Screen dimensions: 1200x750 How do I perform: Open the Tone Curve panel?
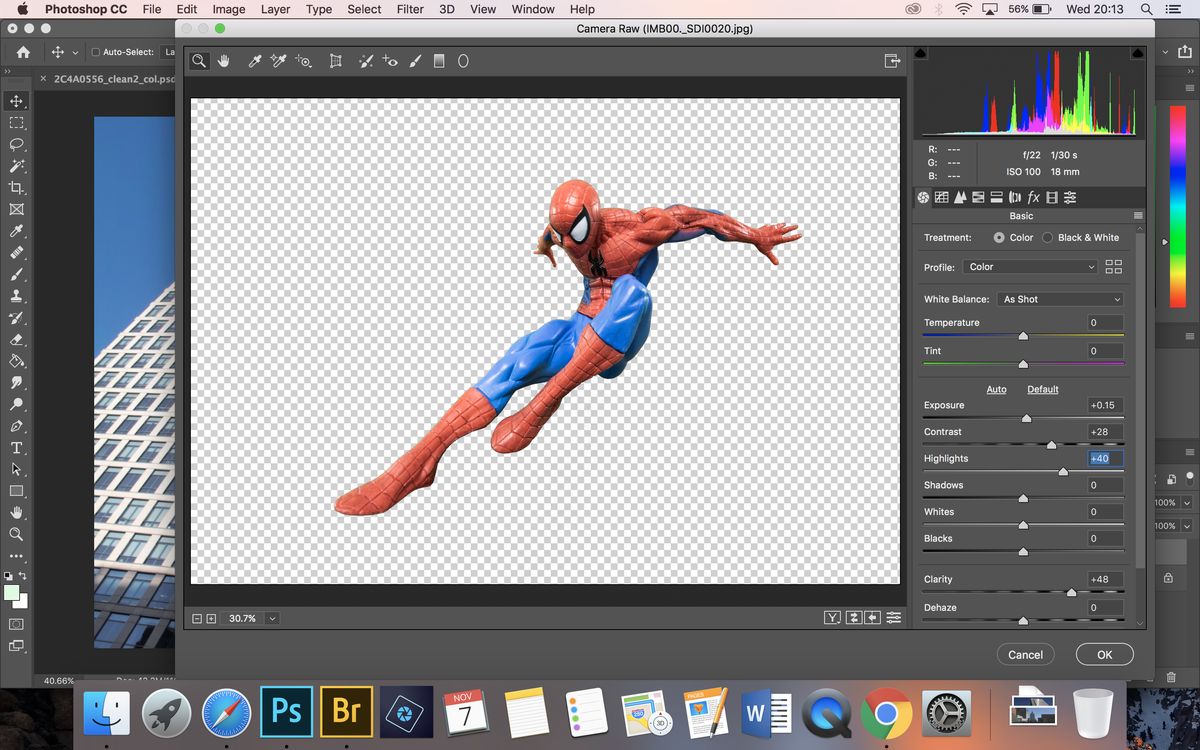click(941, 197)
